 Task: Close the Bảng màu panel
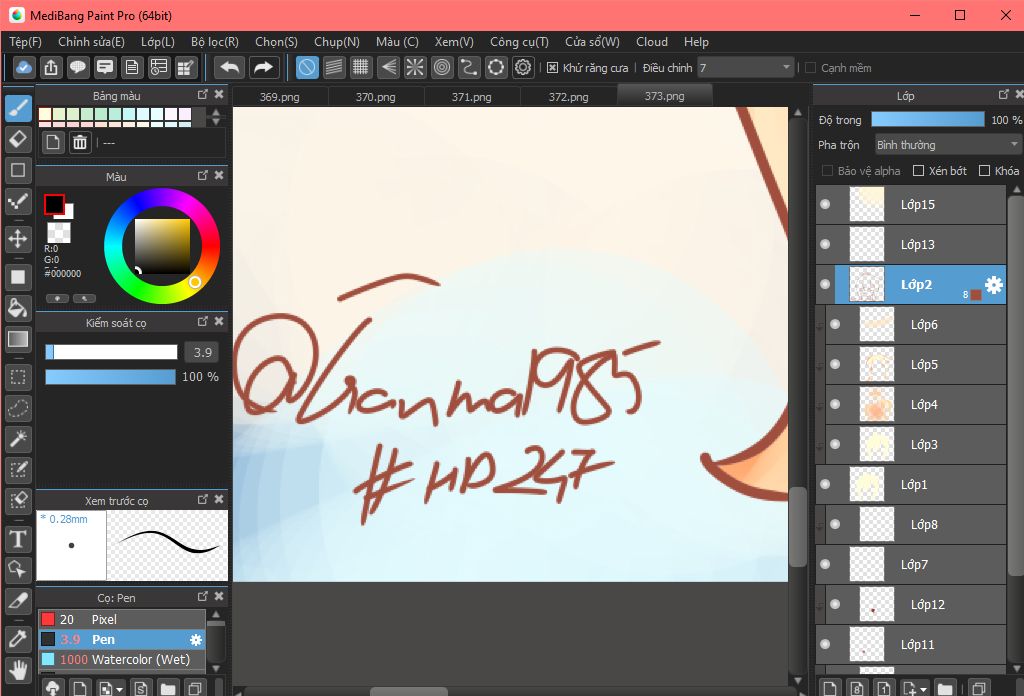tap(219, 95)
